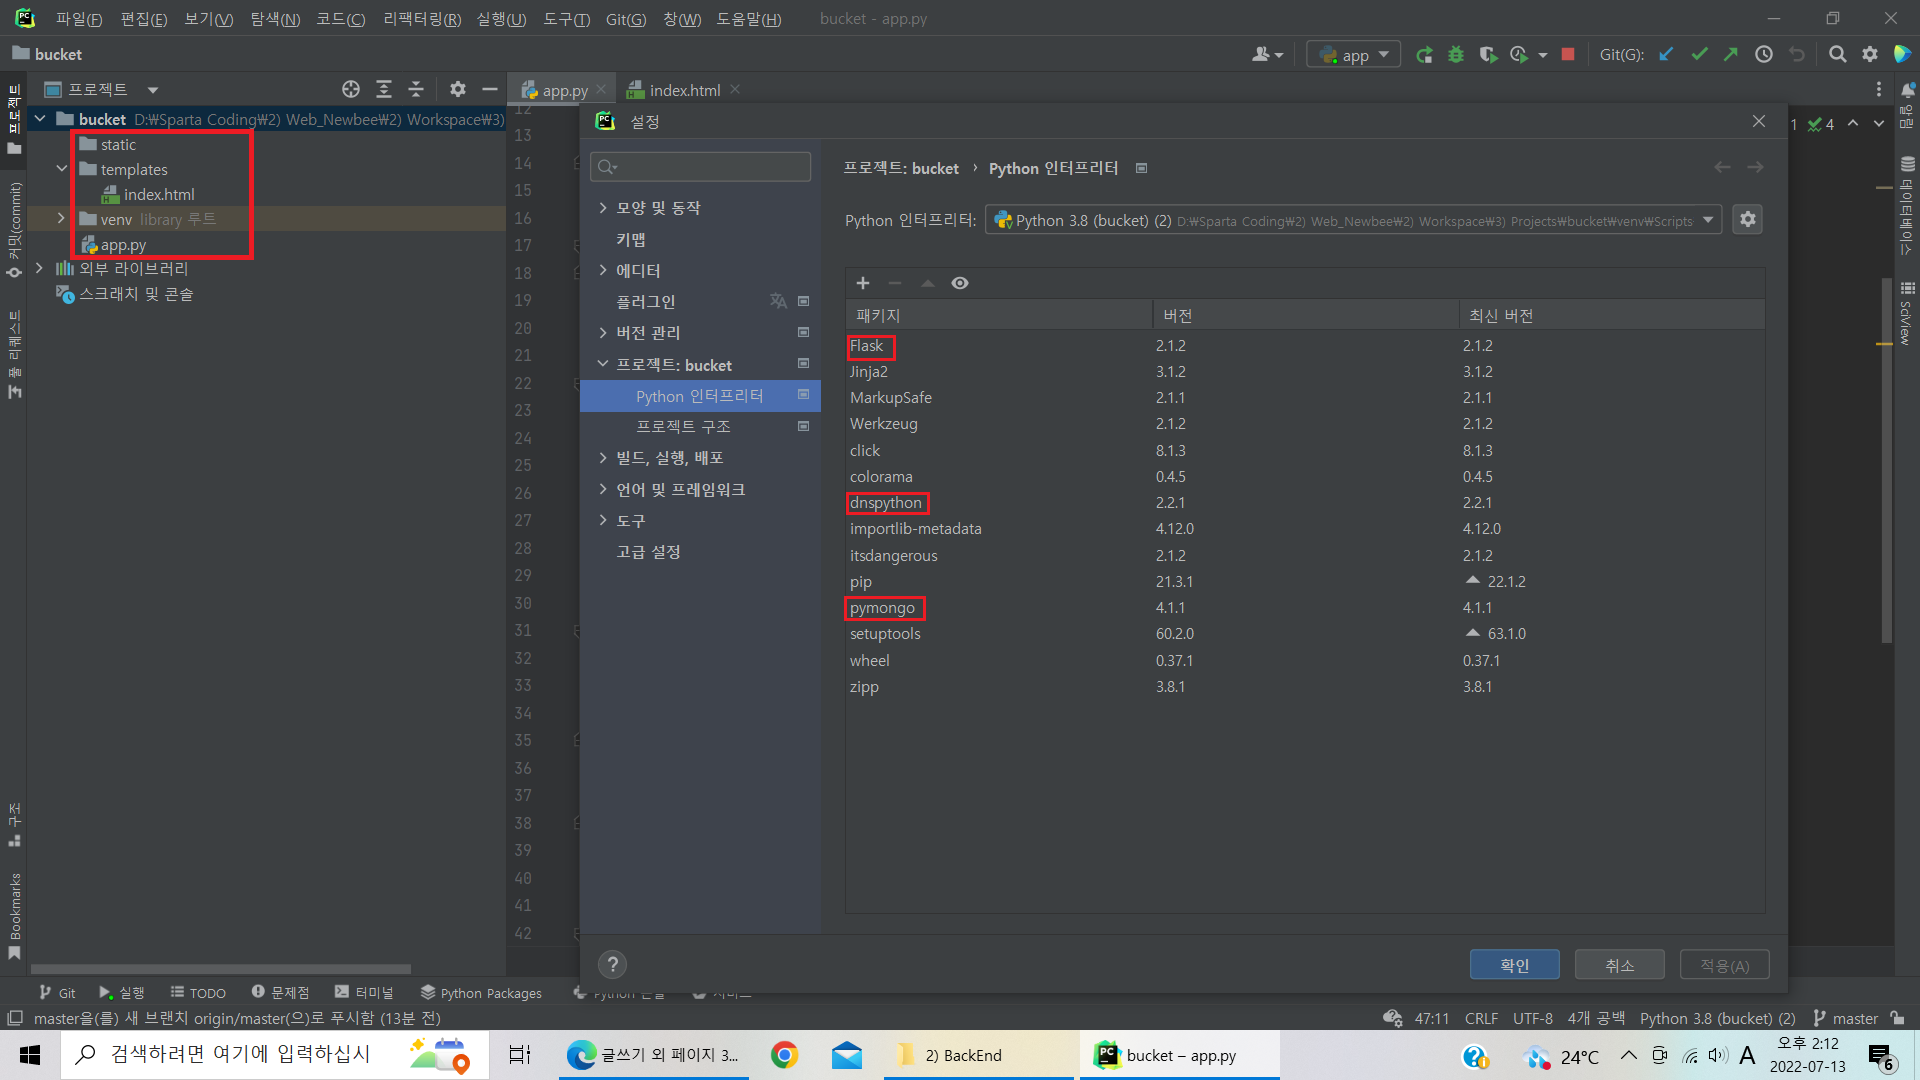Click the 확인 button

pos(1514,965)
